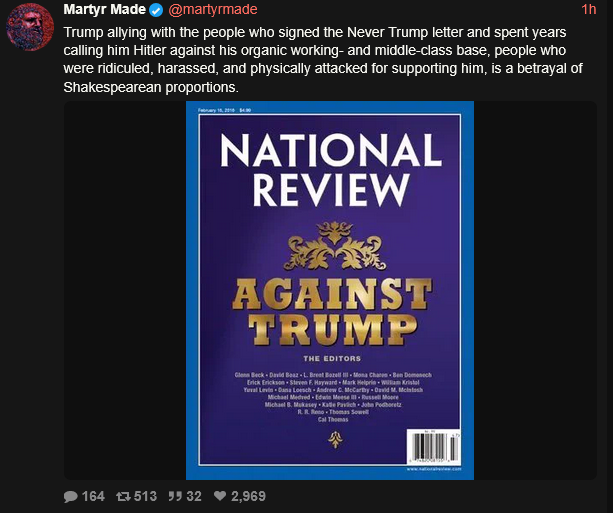
Task: Open the 1h timestamp link
Action: tap(589, 9)
